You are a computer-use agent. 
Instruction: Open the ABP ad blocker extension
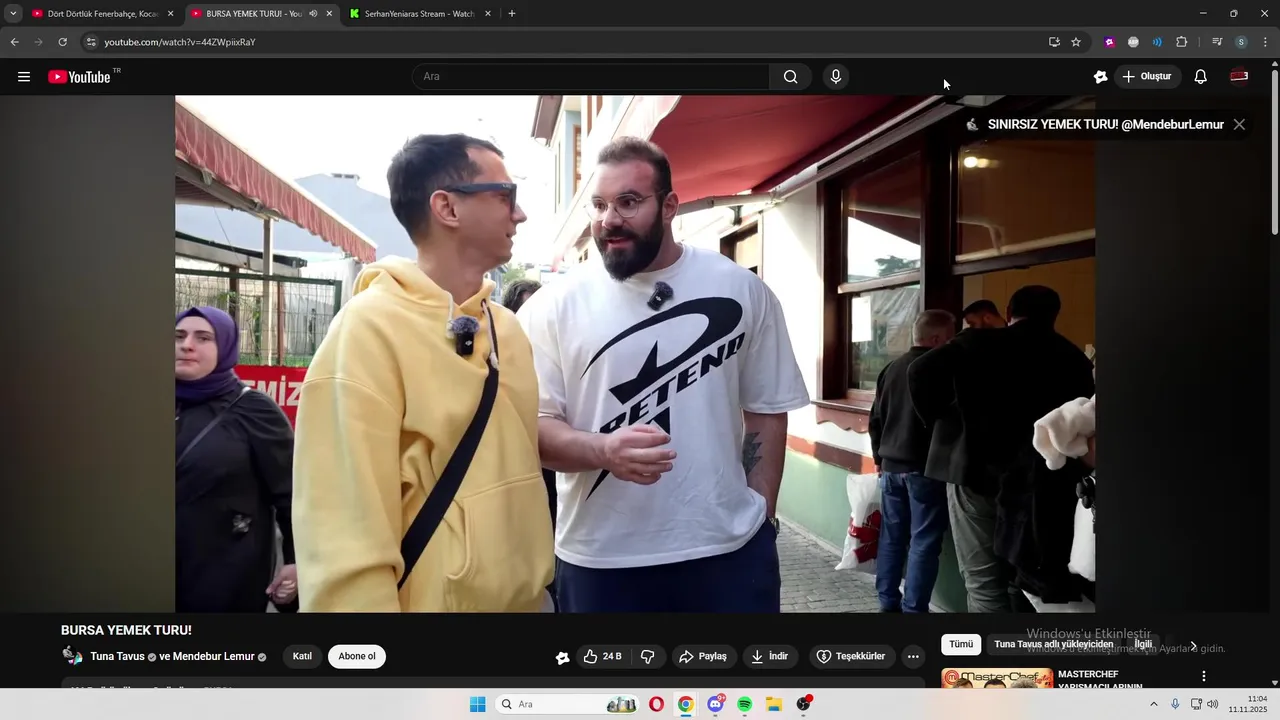pos(1133,42)
